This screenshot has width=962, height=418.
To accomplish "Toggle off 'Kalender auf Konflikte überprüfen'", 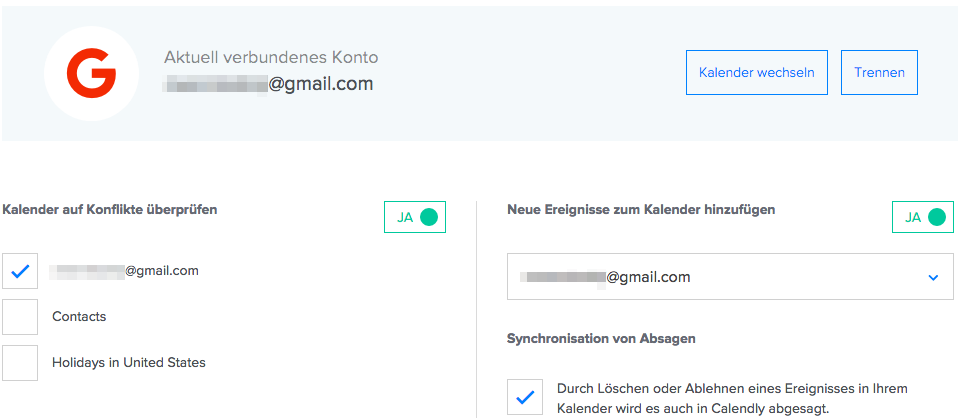I will pos(415,217).
